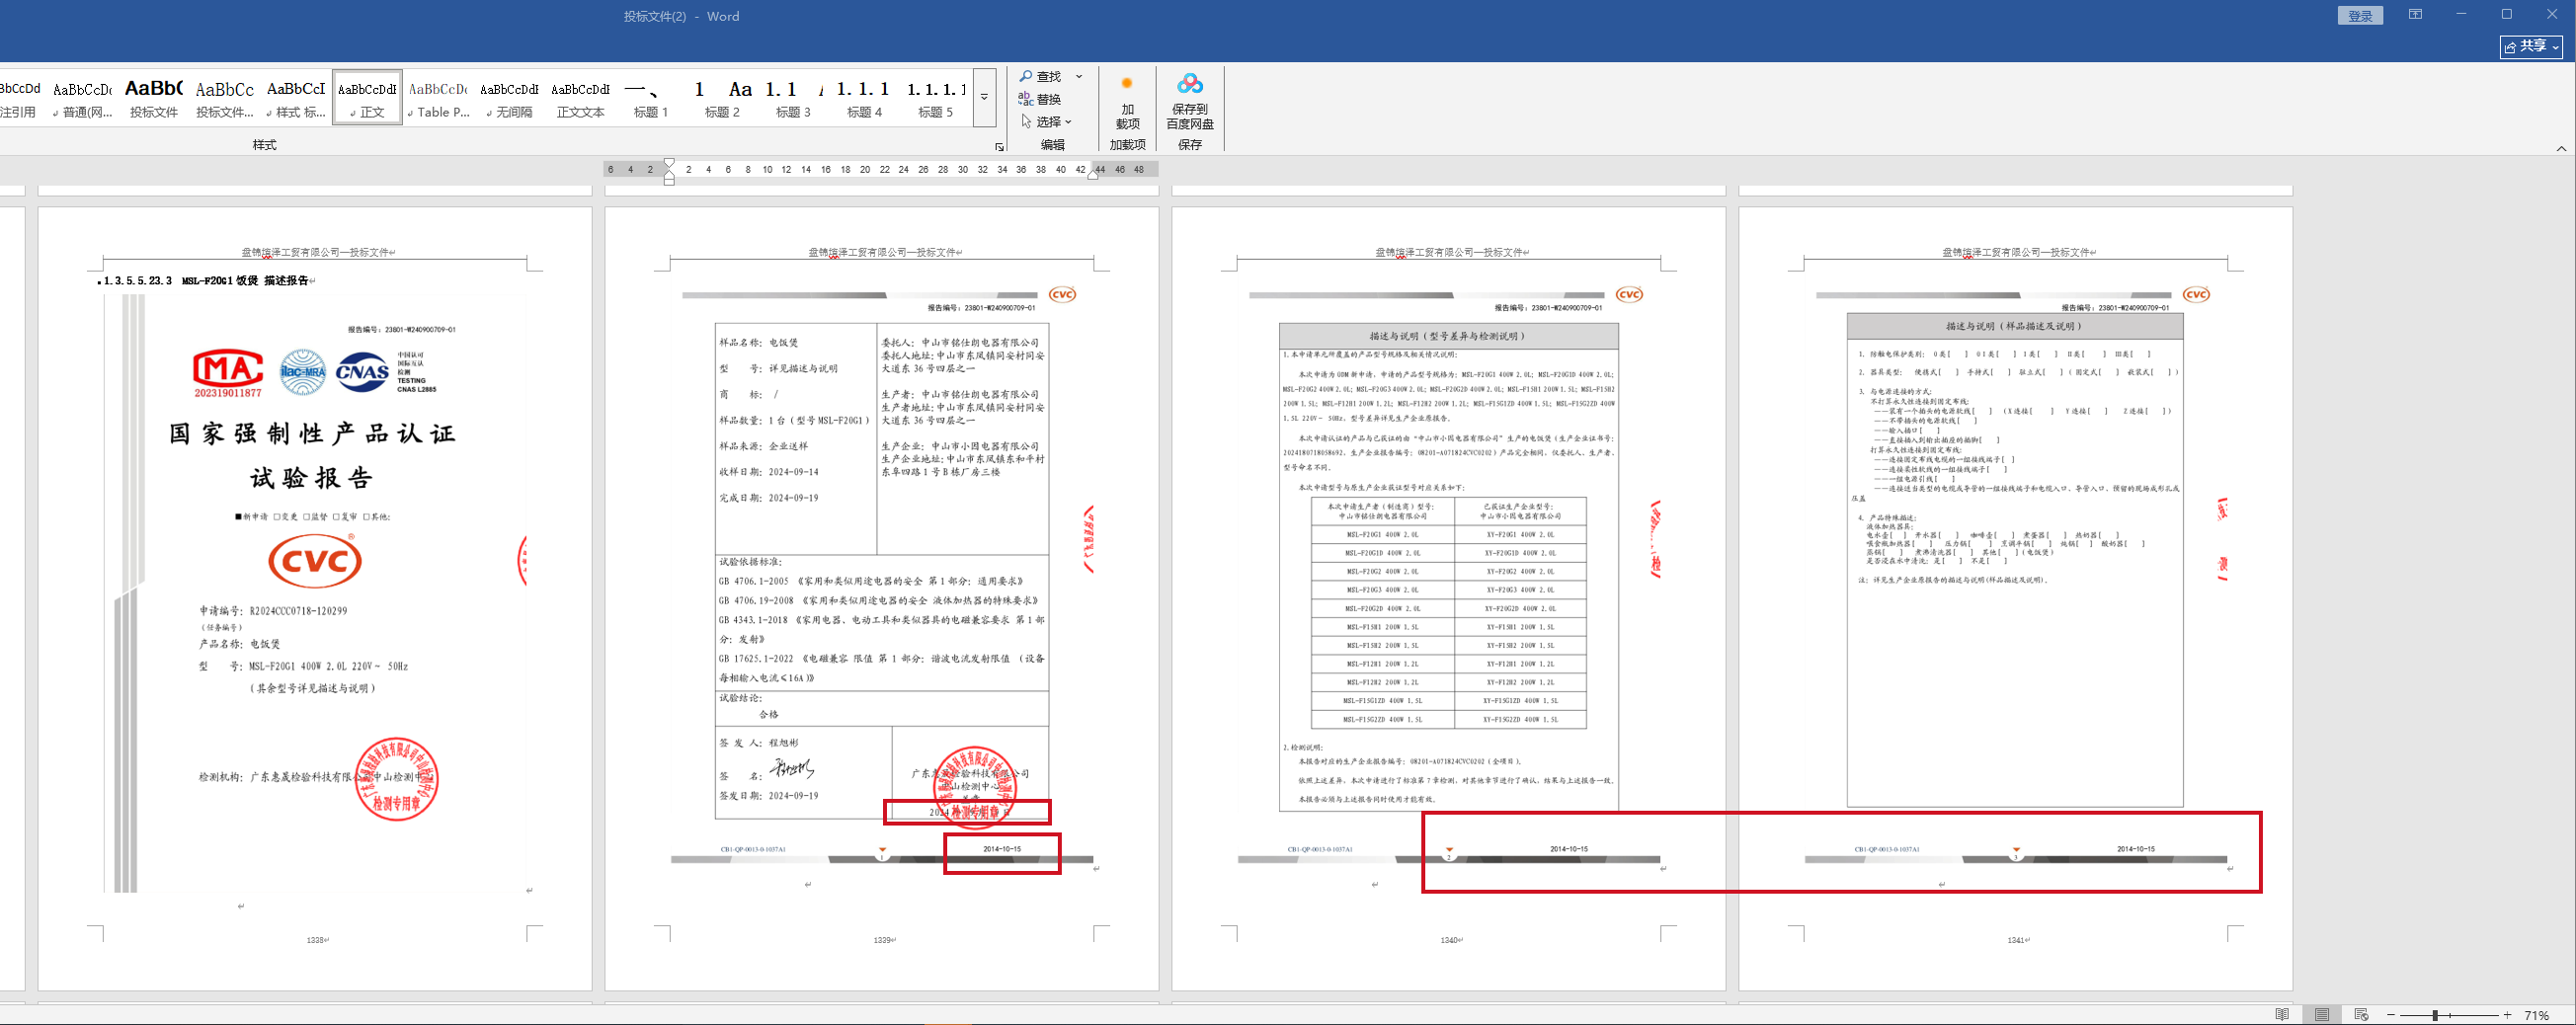The image size is (2576, 1025).
Task: Switch to Web Layout view
Action: pos(2362,1014)
